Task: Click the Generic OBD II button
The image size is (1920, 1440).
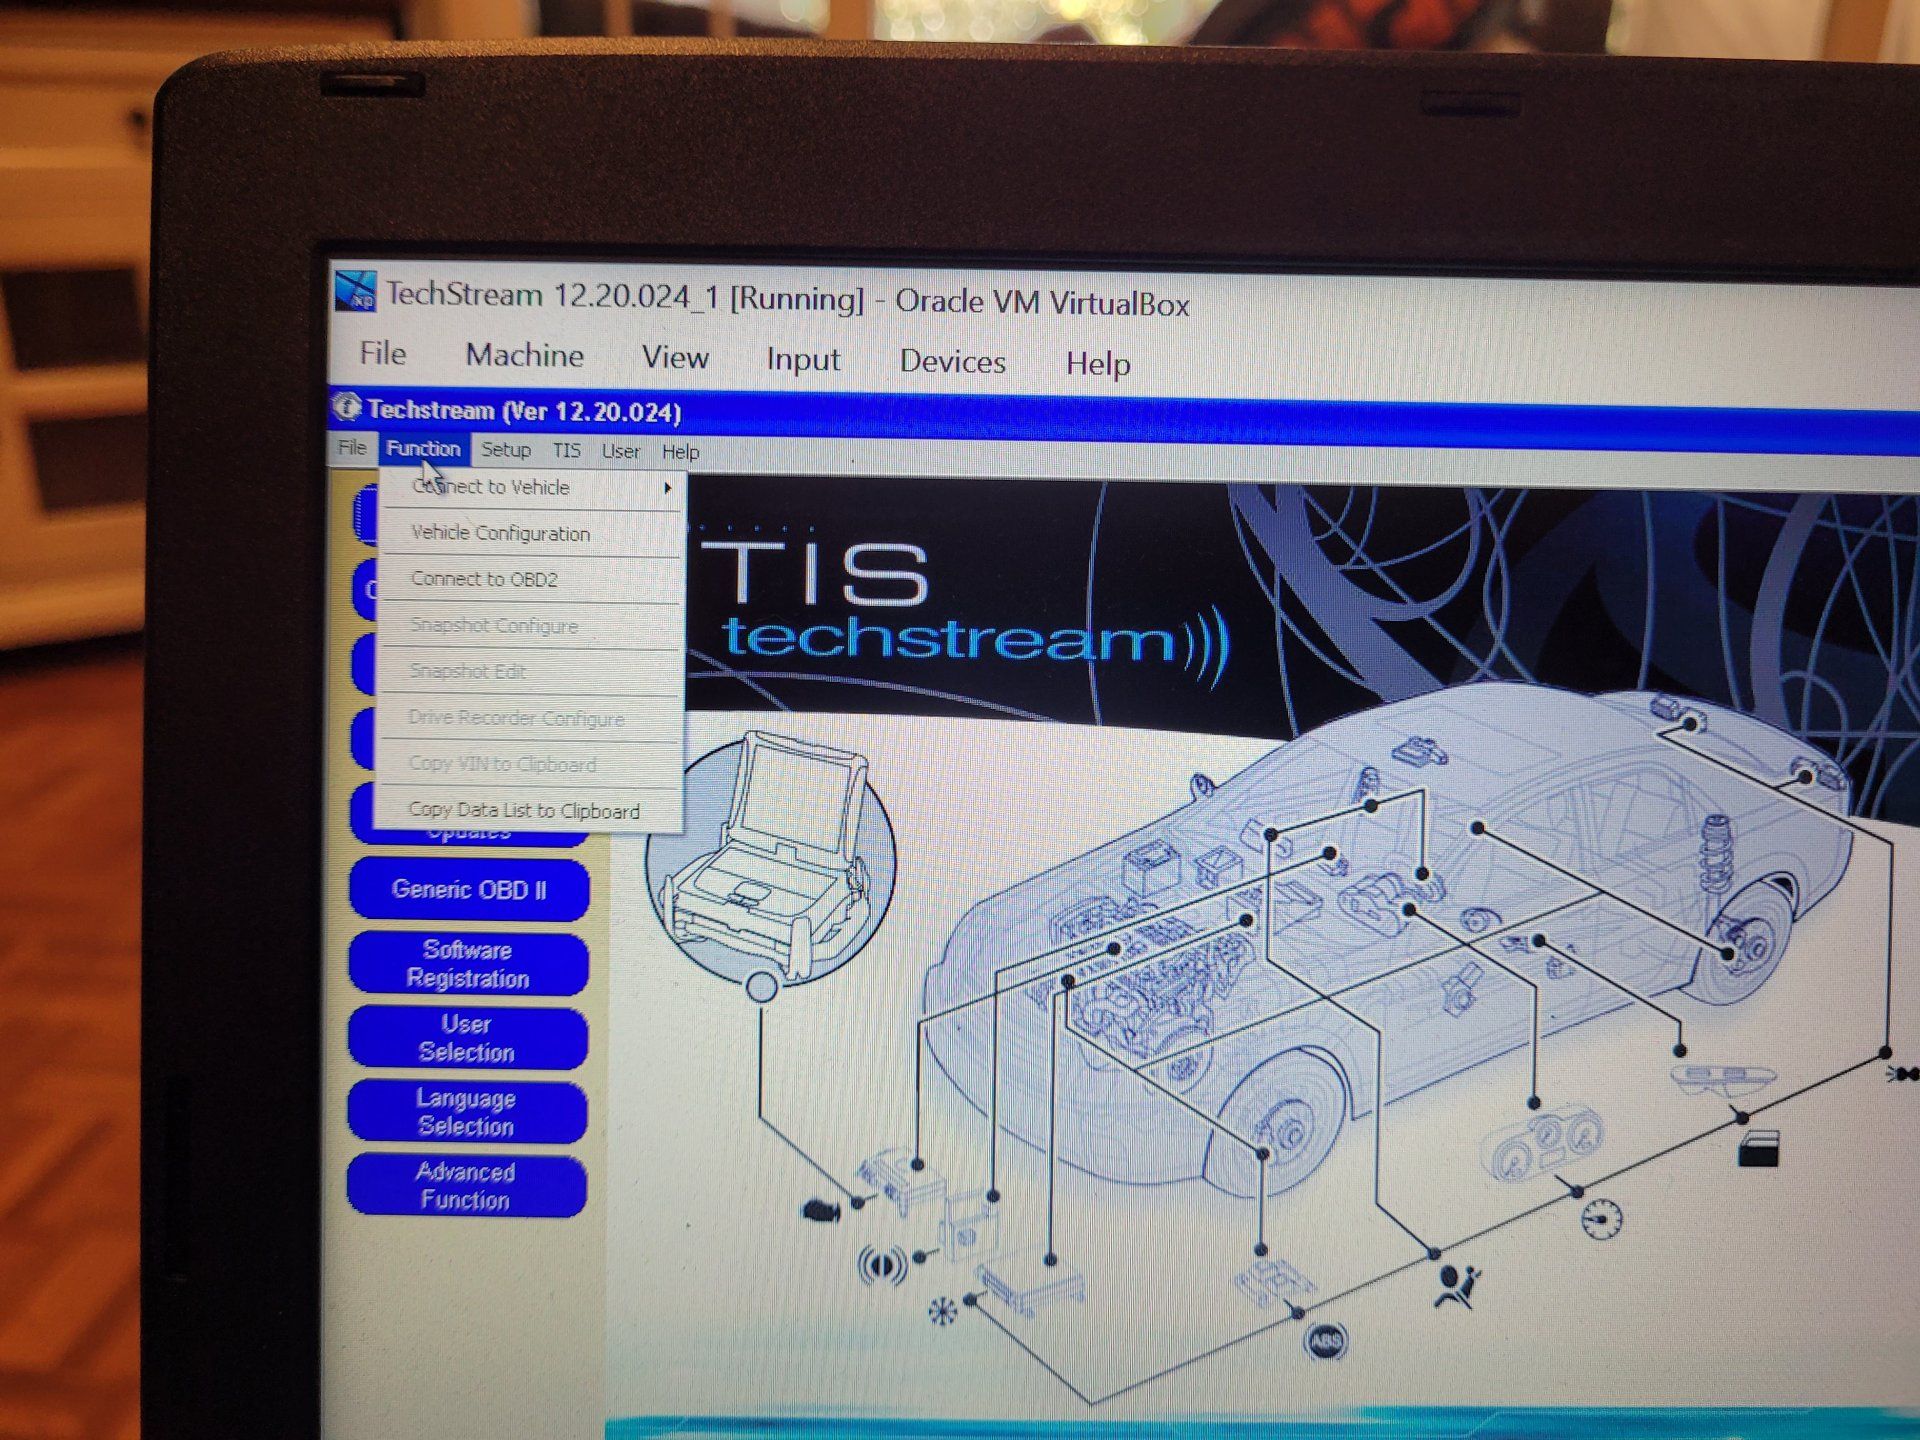Action: (x=469, y=889)
